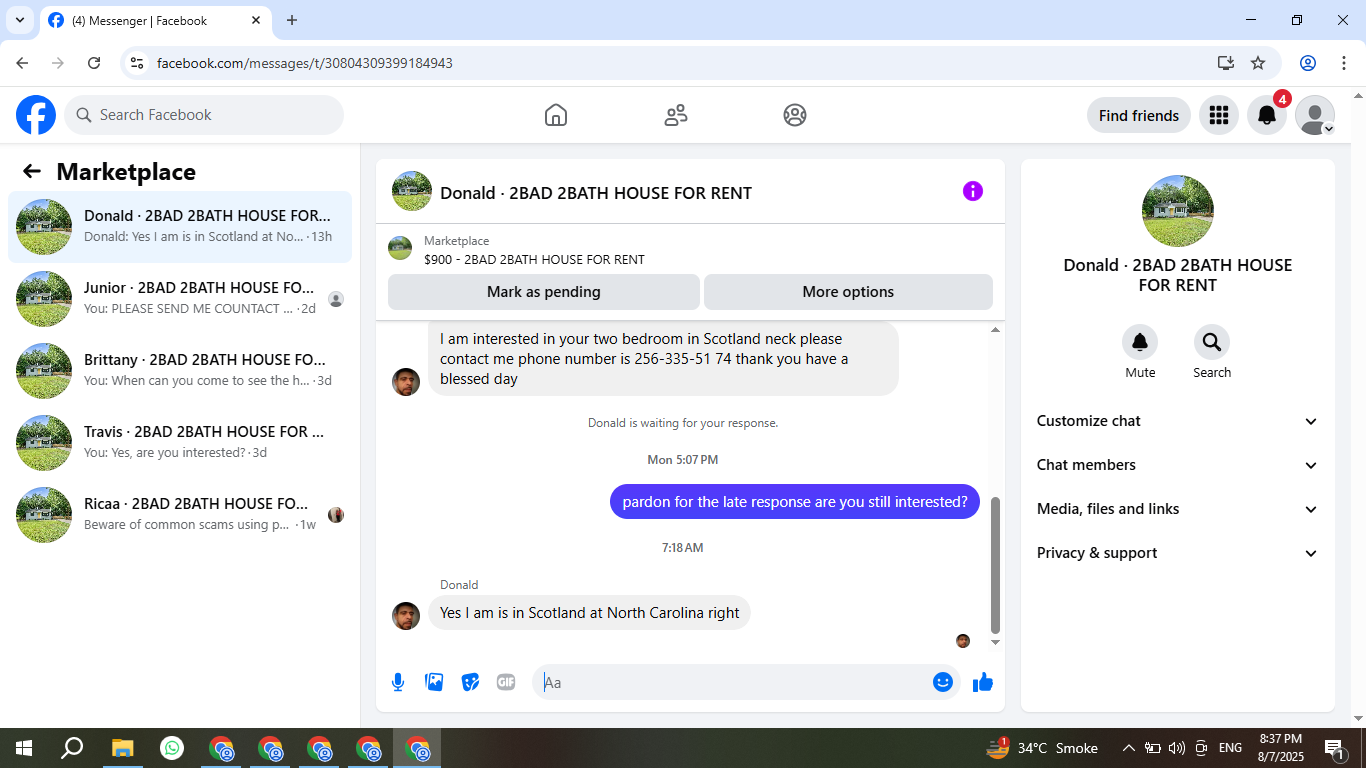
Task: Open Chrome tab search dropdown
Action: [19, 20]
